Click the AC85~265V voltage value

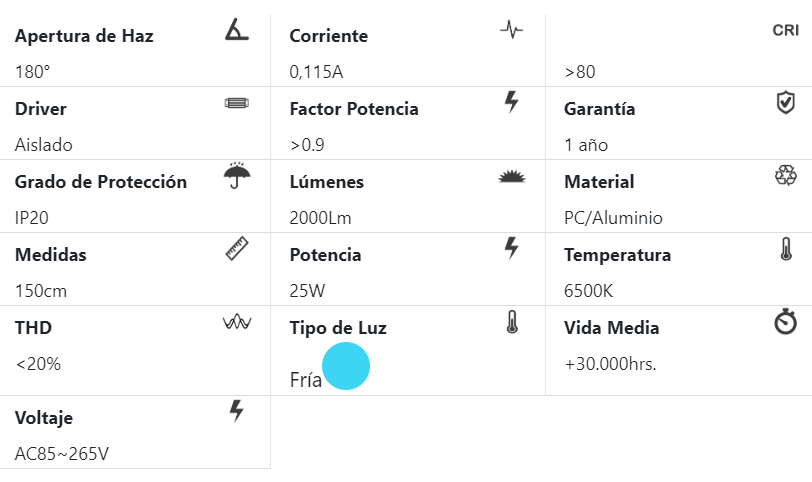pos(62,454)
